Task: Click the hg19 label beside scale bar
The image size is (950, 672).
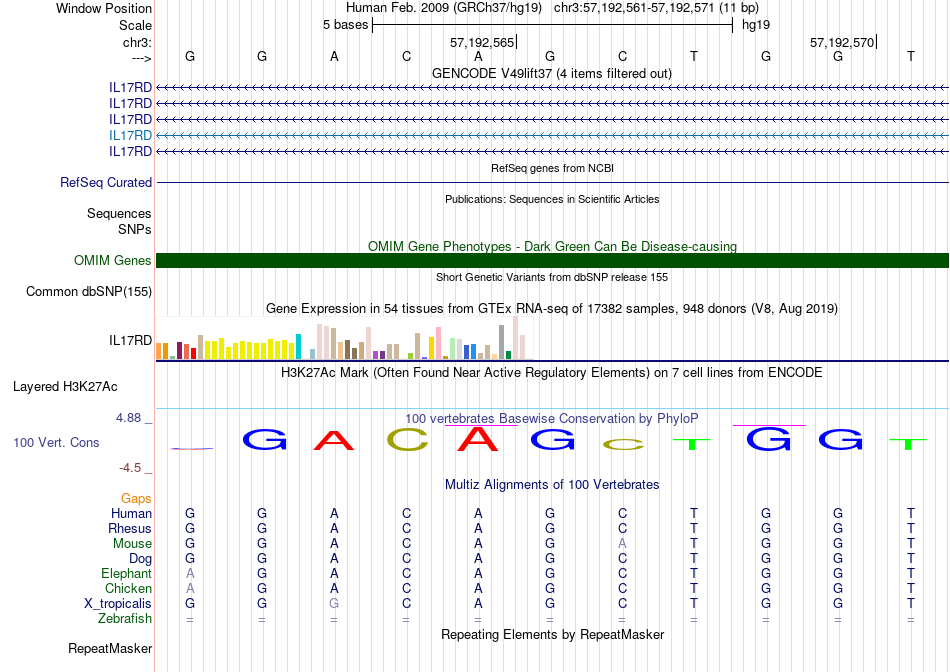Action: (756, 25)
